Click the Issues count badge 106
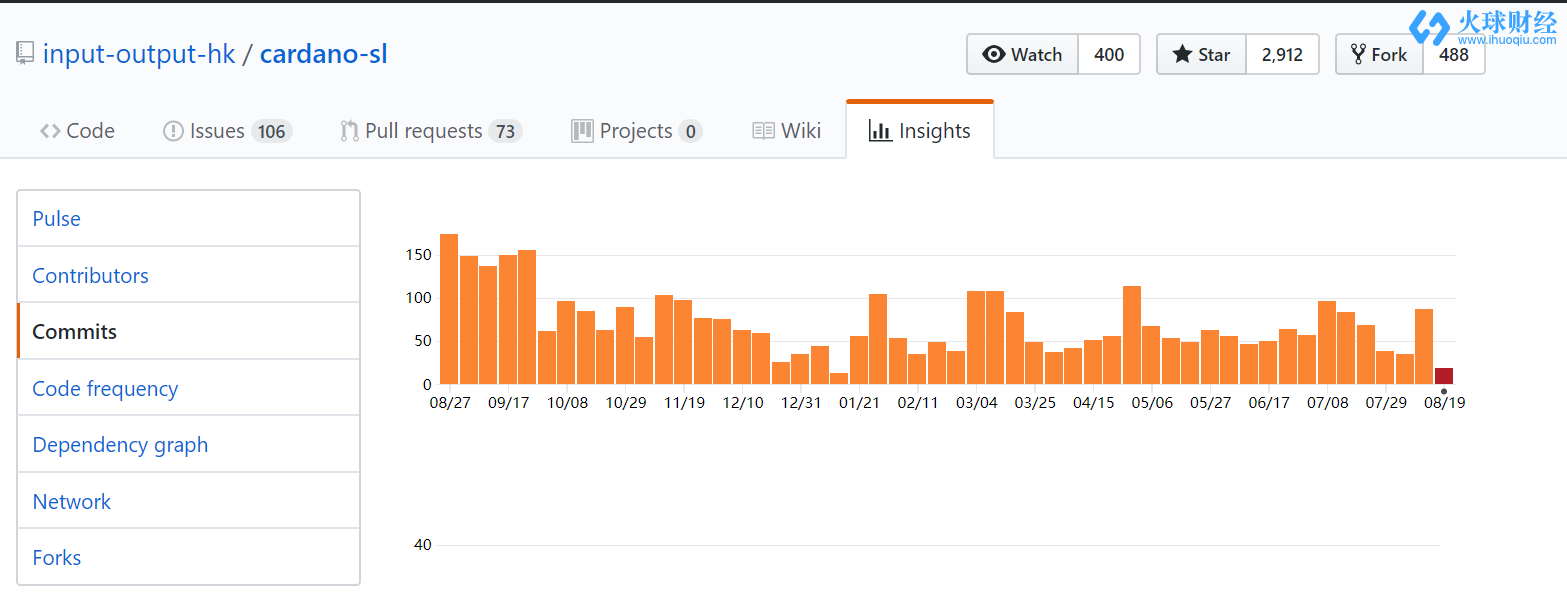Viewport: 1567px width, 598px height. (x=271, y=131)
